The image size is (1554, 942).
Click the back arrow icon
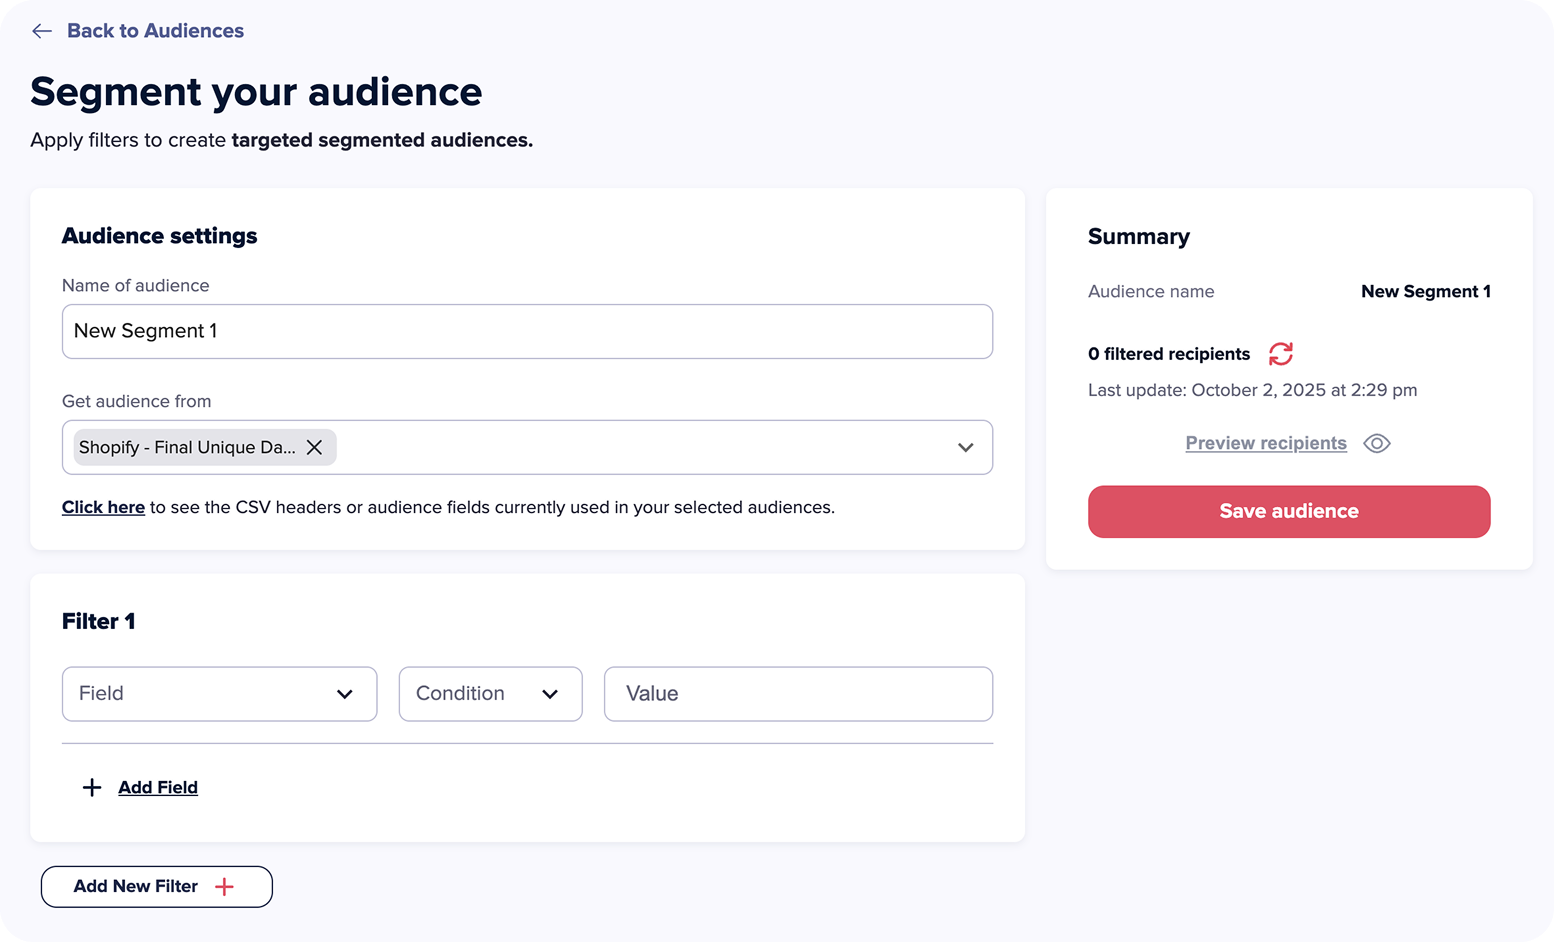click(x=41, y=31)
